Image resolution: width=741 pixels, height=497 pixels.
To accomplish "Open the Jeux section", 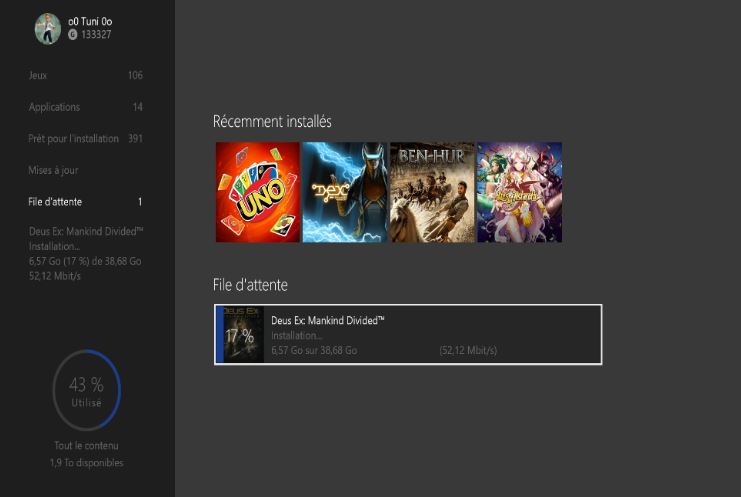I will coord(86,75).
